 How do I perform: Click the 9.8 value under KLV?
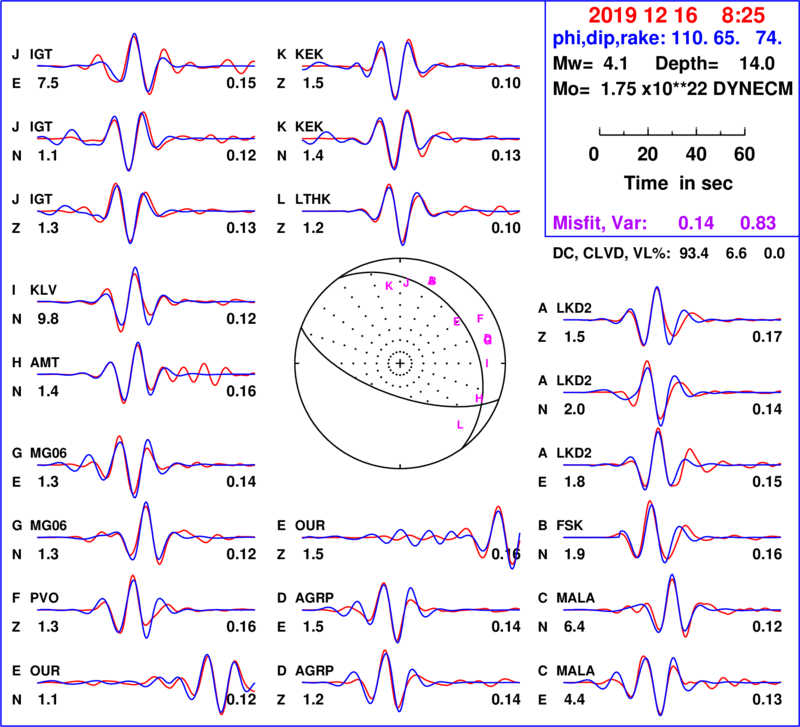[x=48, y=319]
